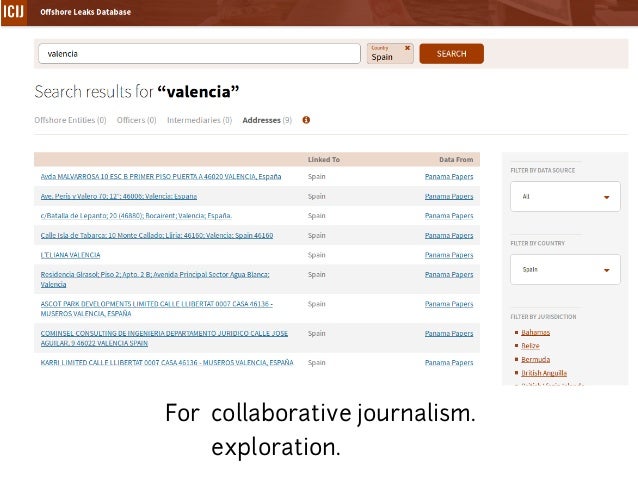Switch to the Officers tab
This screenshot has height=479, width=638.
click(137, 120)
